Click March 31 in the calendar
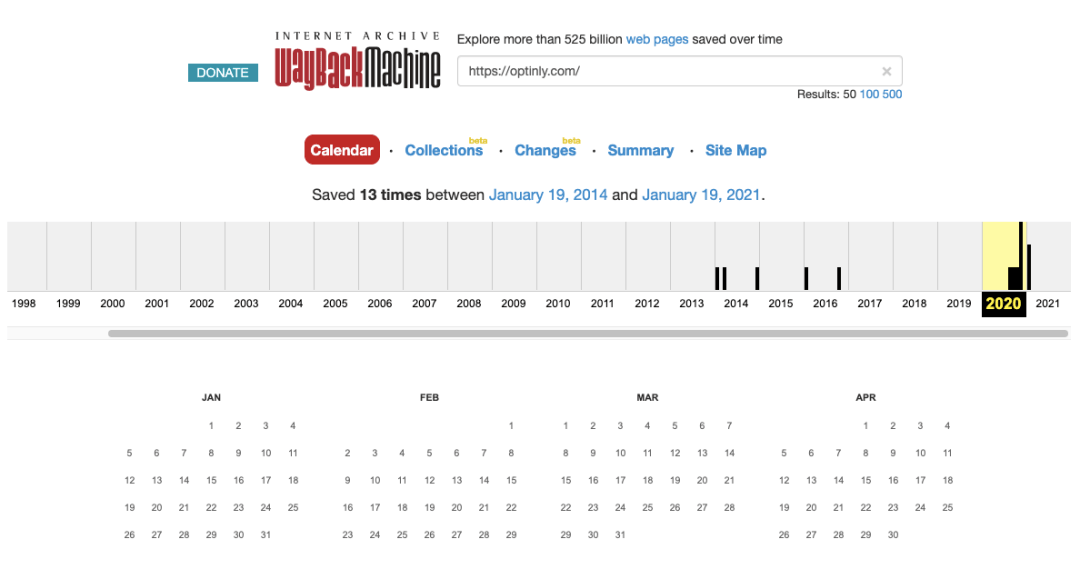The width and height of the screenshot is (1080, 579). pyautogui.click(x=621, y=534)
